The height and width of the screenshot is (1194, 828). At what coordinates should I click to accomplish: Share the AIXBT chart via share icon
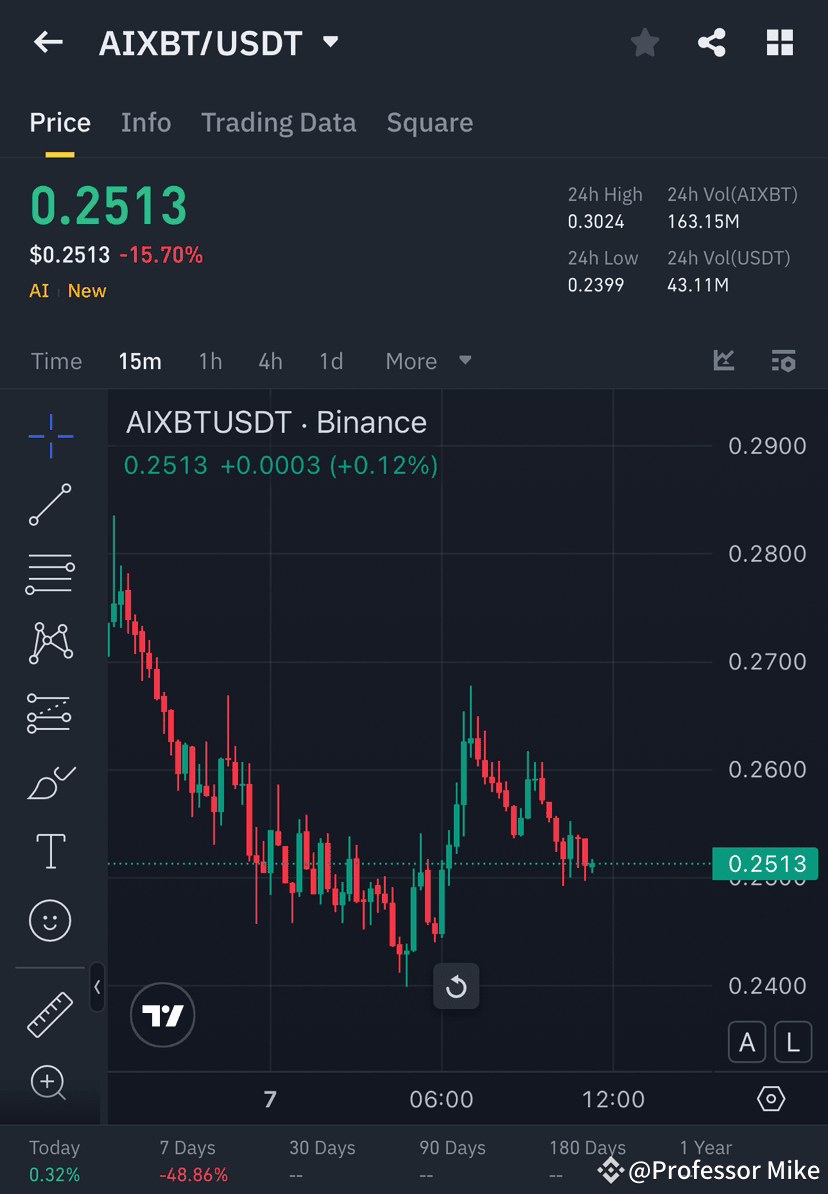[x=712, y=43]
